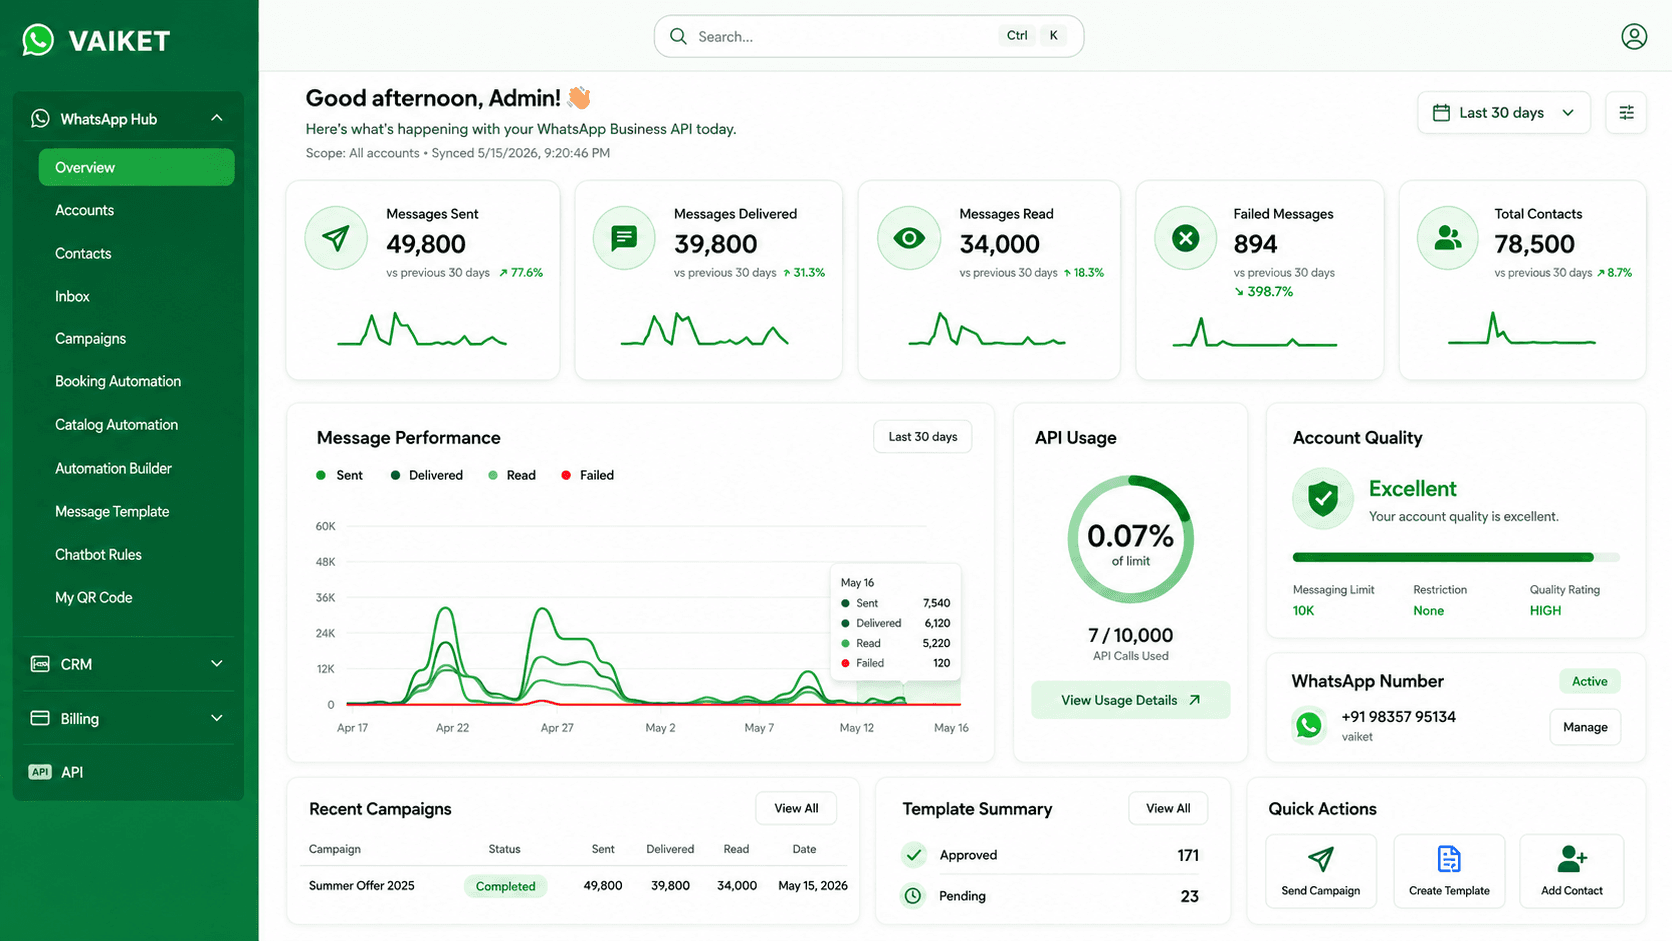
Task: Click the 77.6% Messages Sent change
Action: 520,272
